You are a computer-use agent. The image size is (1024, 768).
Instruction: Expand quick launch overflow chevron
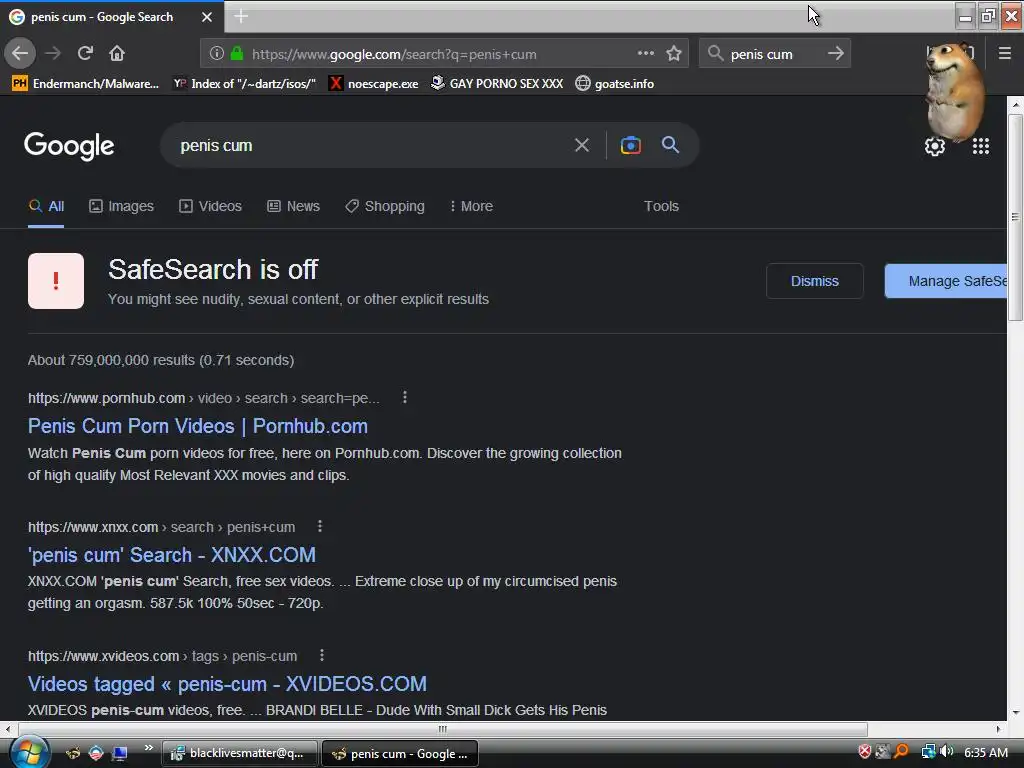tap(149, 748)
